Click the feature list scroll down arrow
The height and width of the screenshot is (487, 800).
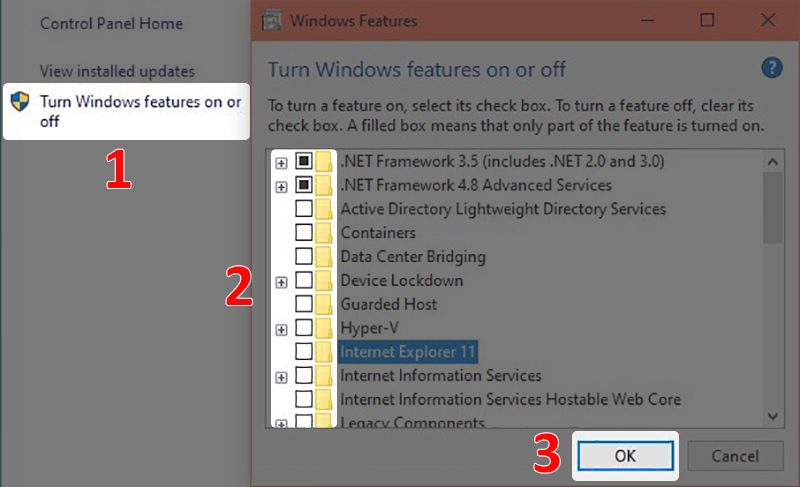click(773, 415)
